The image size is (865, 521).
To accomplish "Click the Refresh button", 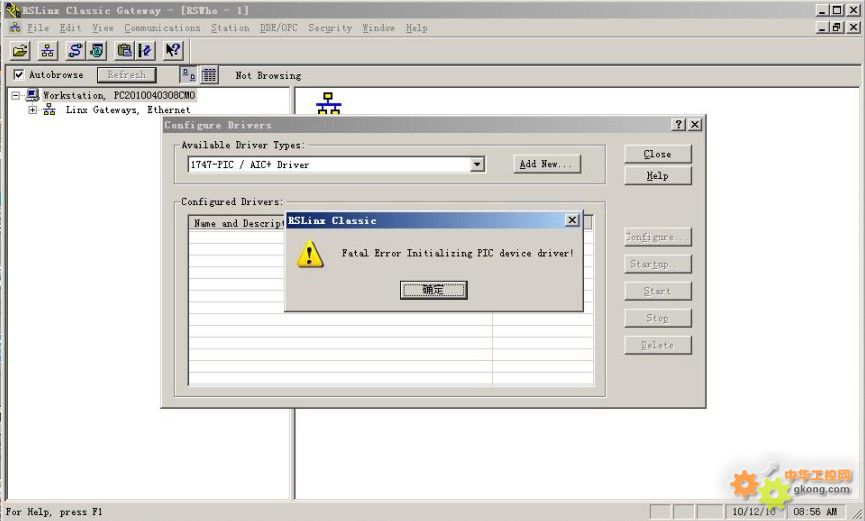I will [x=127, y=75].
